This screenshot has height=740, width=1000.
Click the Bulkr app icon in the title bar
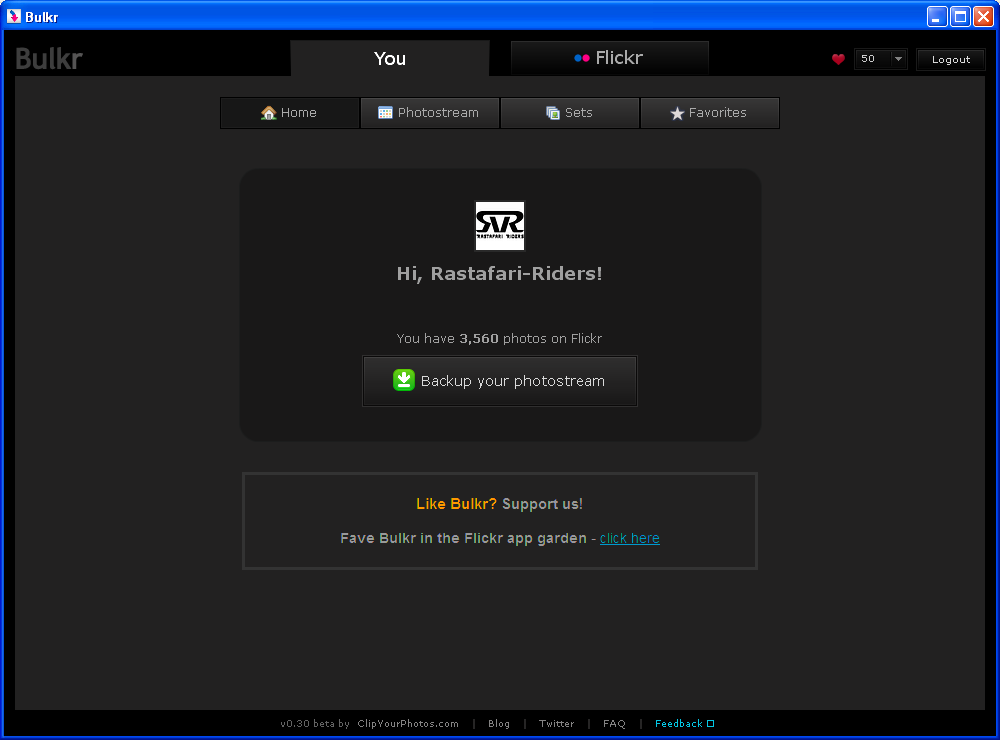13,17
